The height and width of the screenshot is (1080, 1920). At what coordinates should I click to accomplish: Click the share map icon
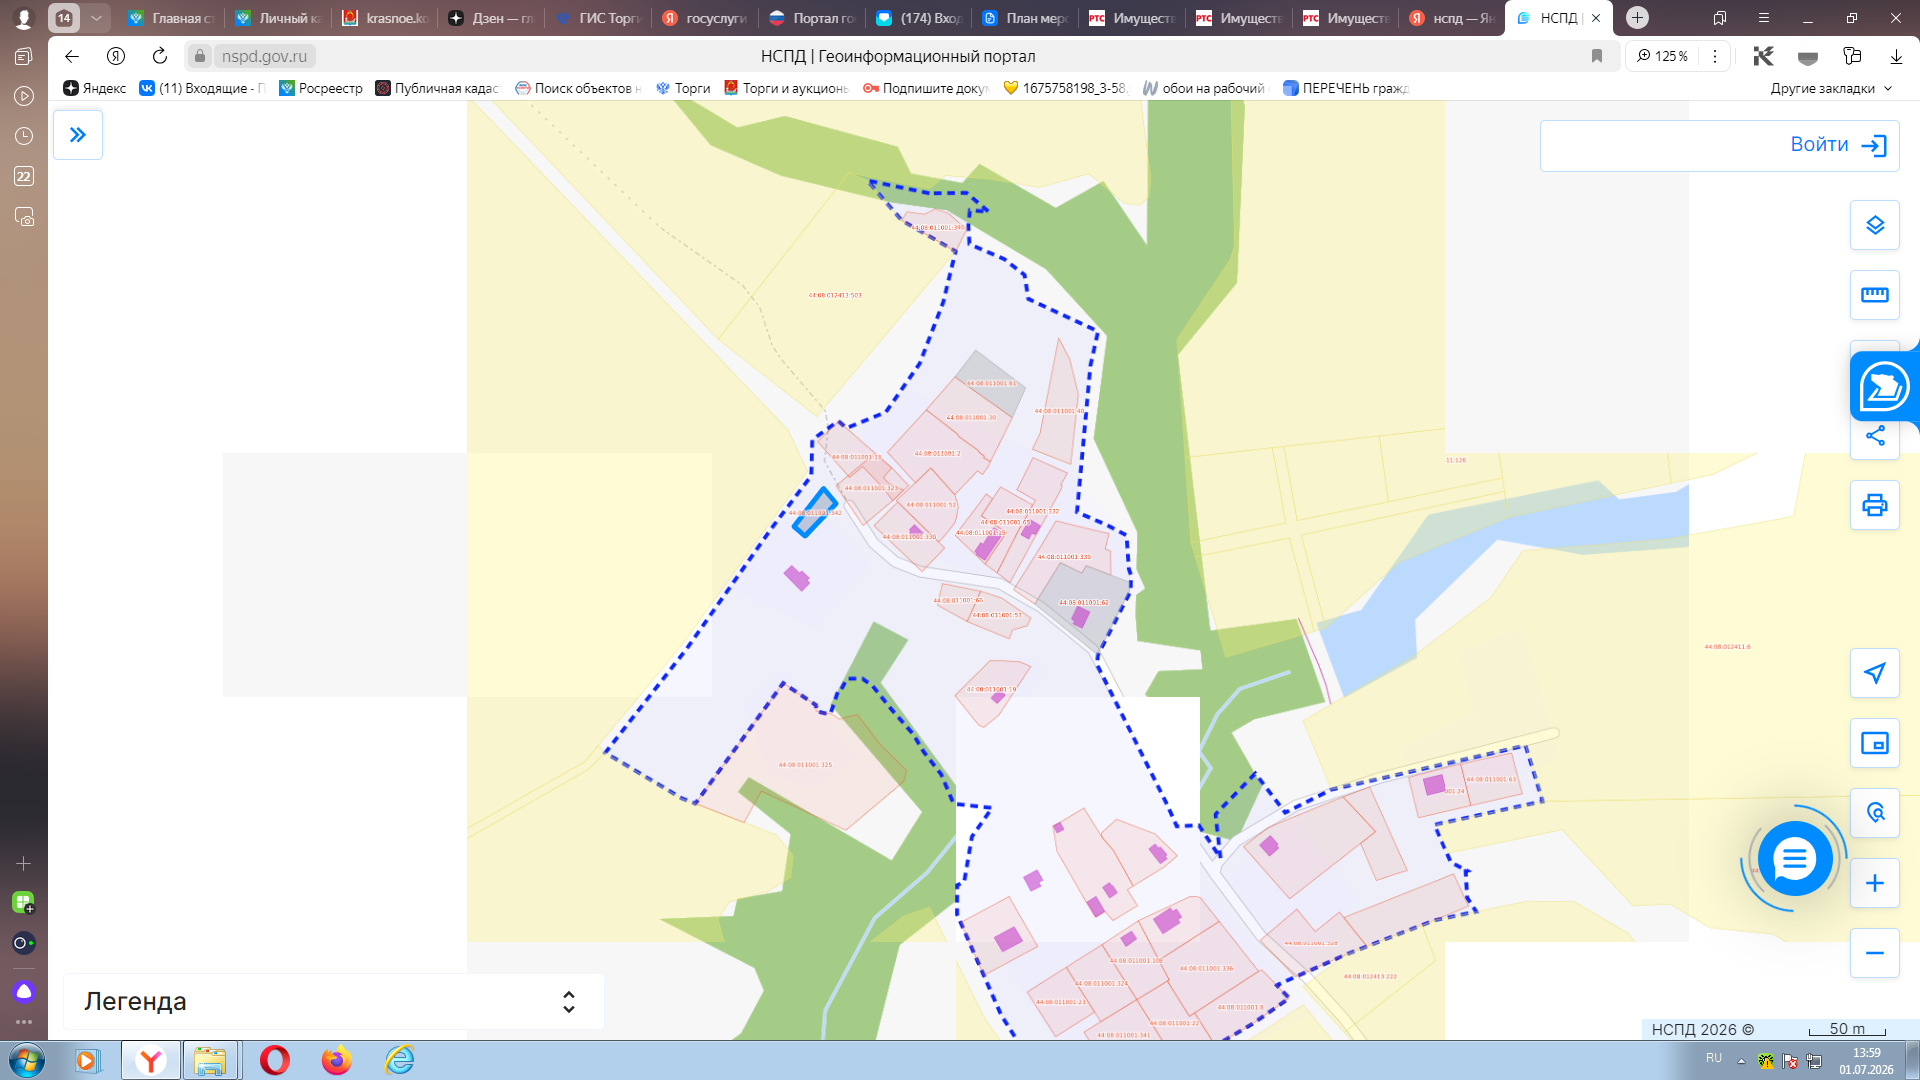tap(1874, 437)
